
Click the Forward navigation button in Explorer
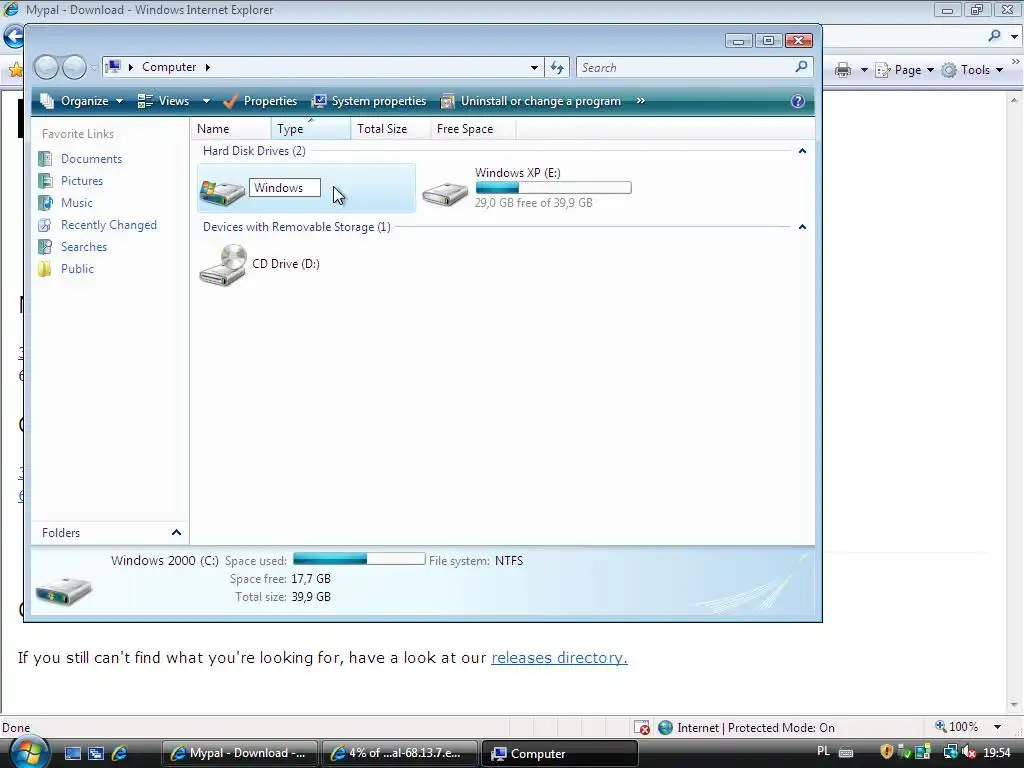[74, 67]
